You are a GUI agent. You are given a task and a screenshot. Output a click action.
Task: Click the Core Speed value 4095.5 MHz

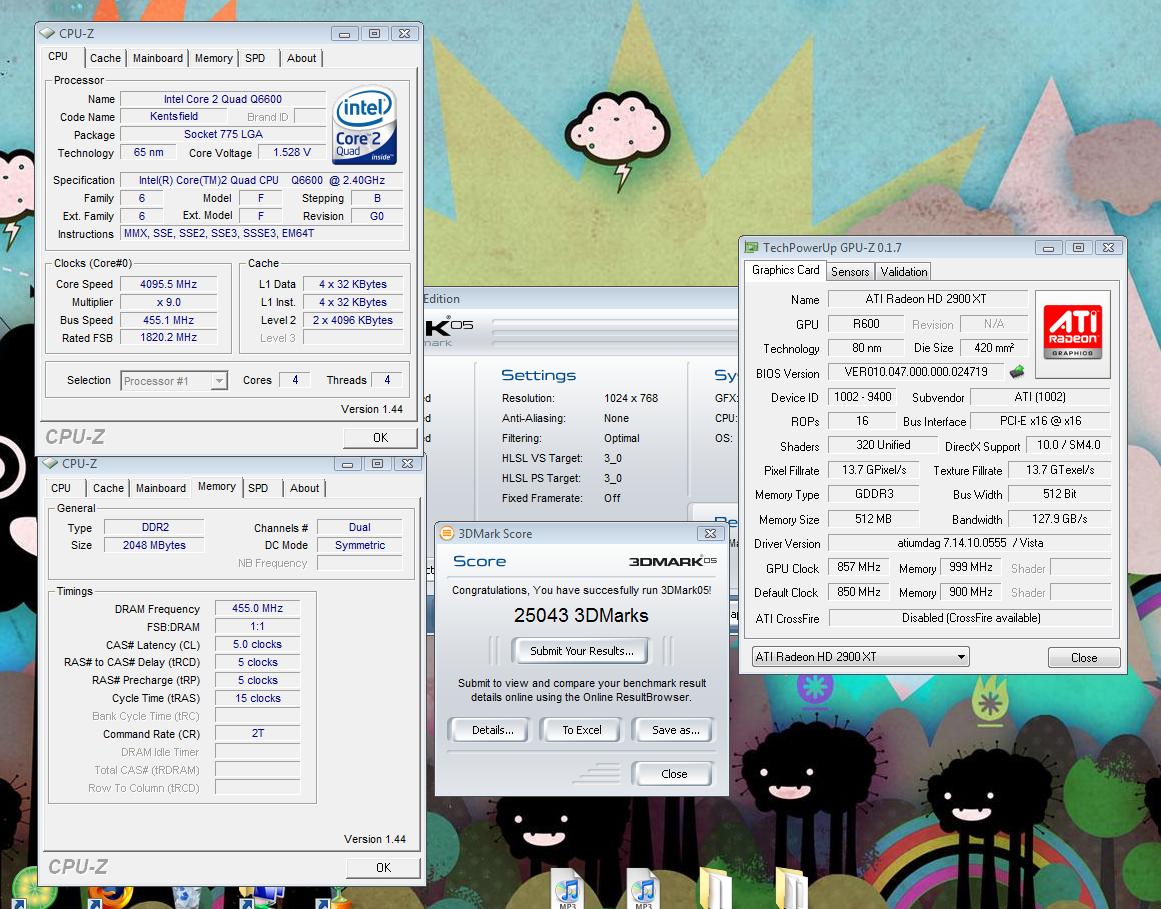coord(169,284)
